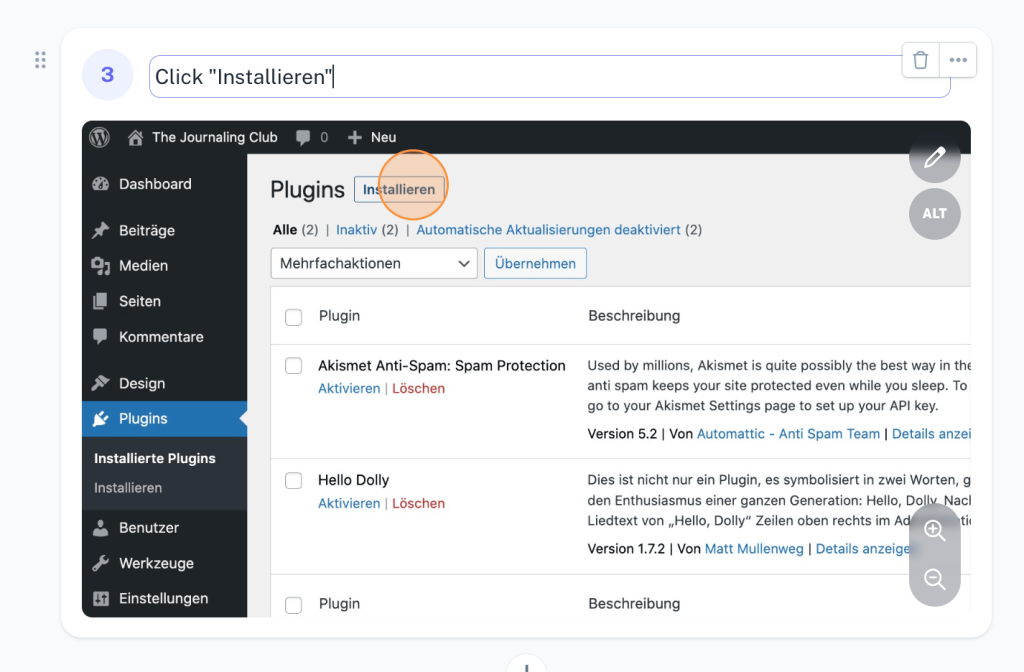The height and width of the screenshot is (672, 1024).
Task: Open the three-dot more options menu
Action: pos(958,60)
